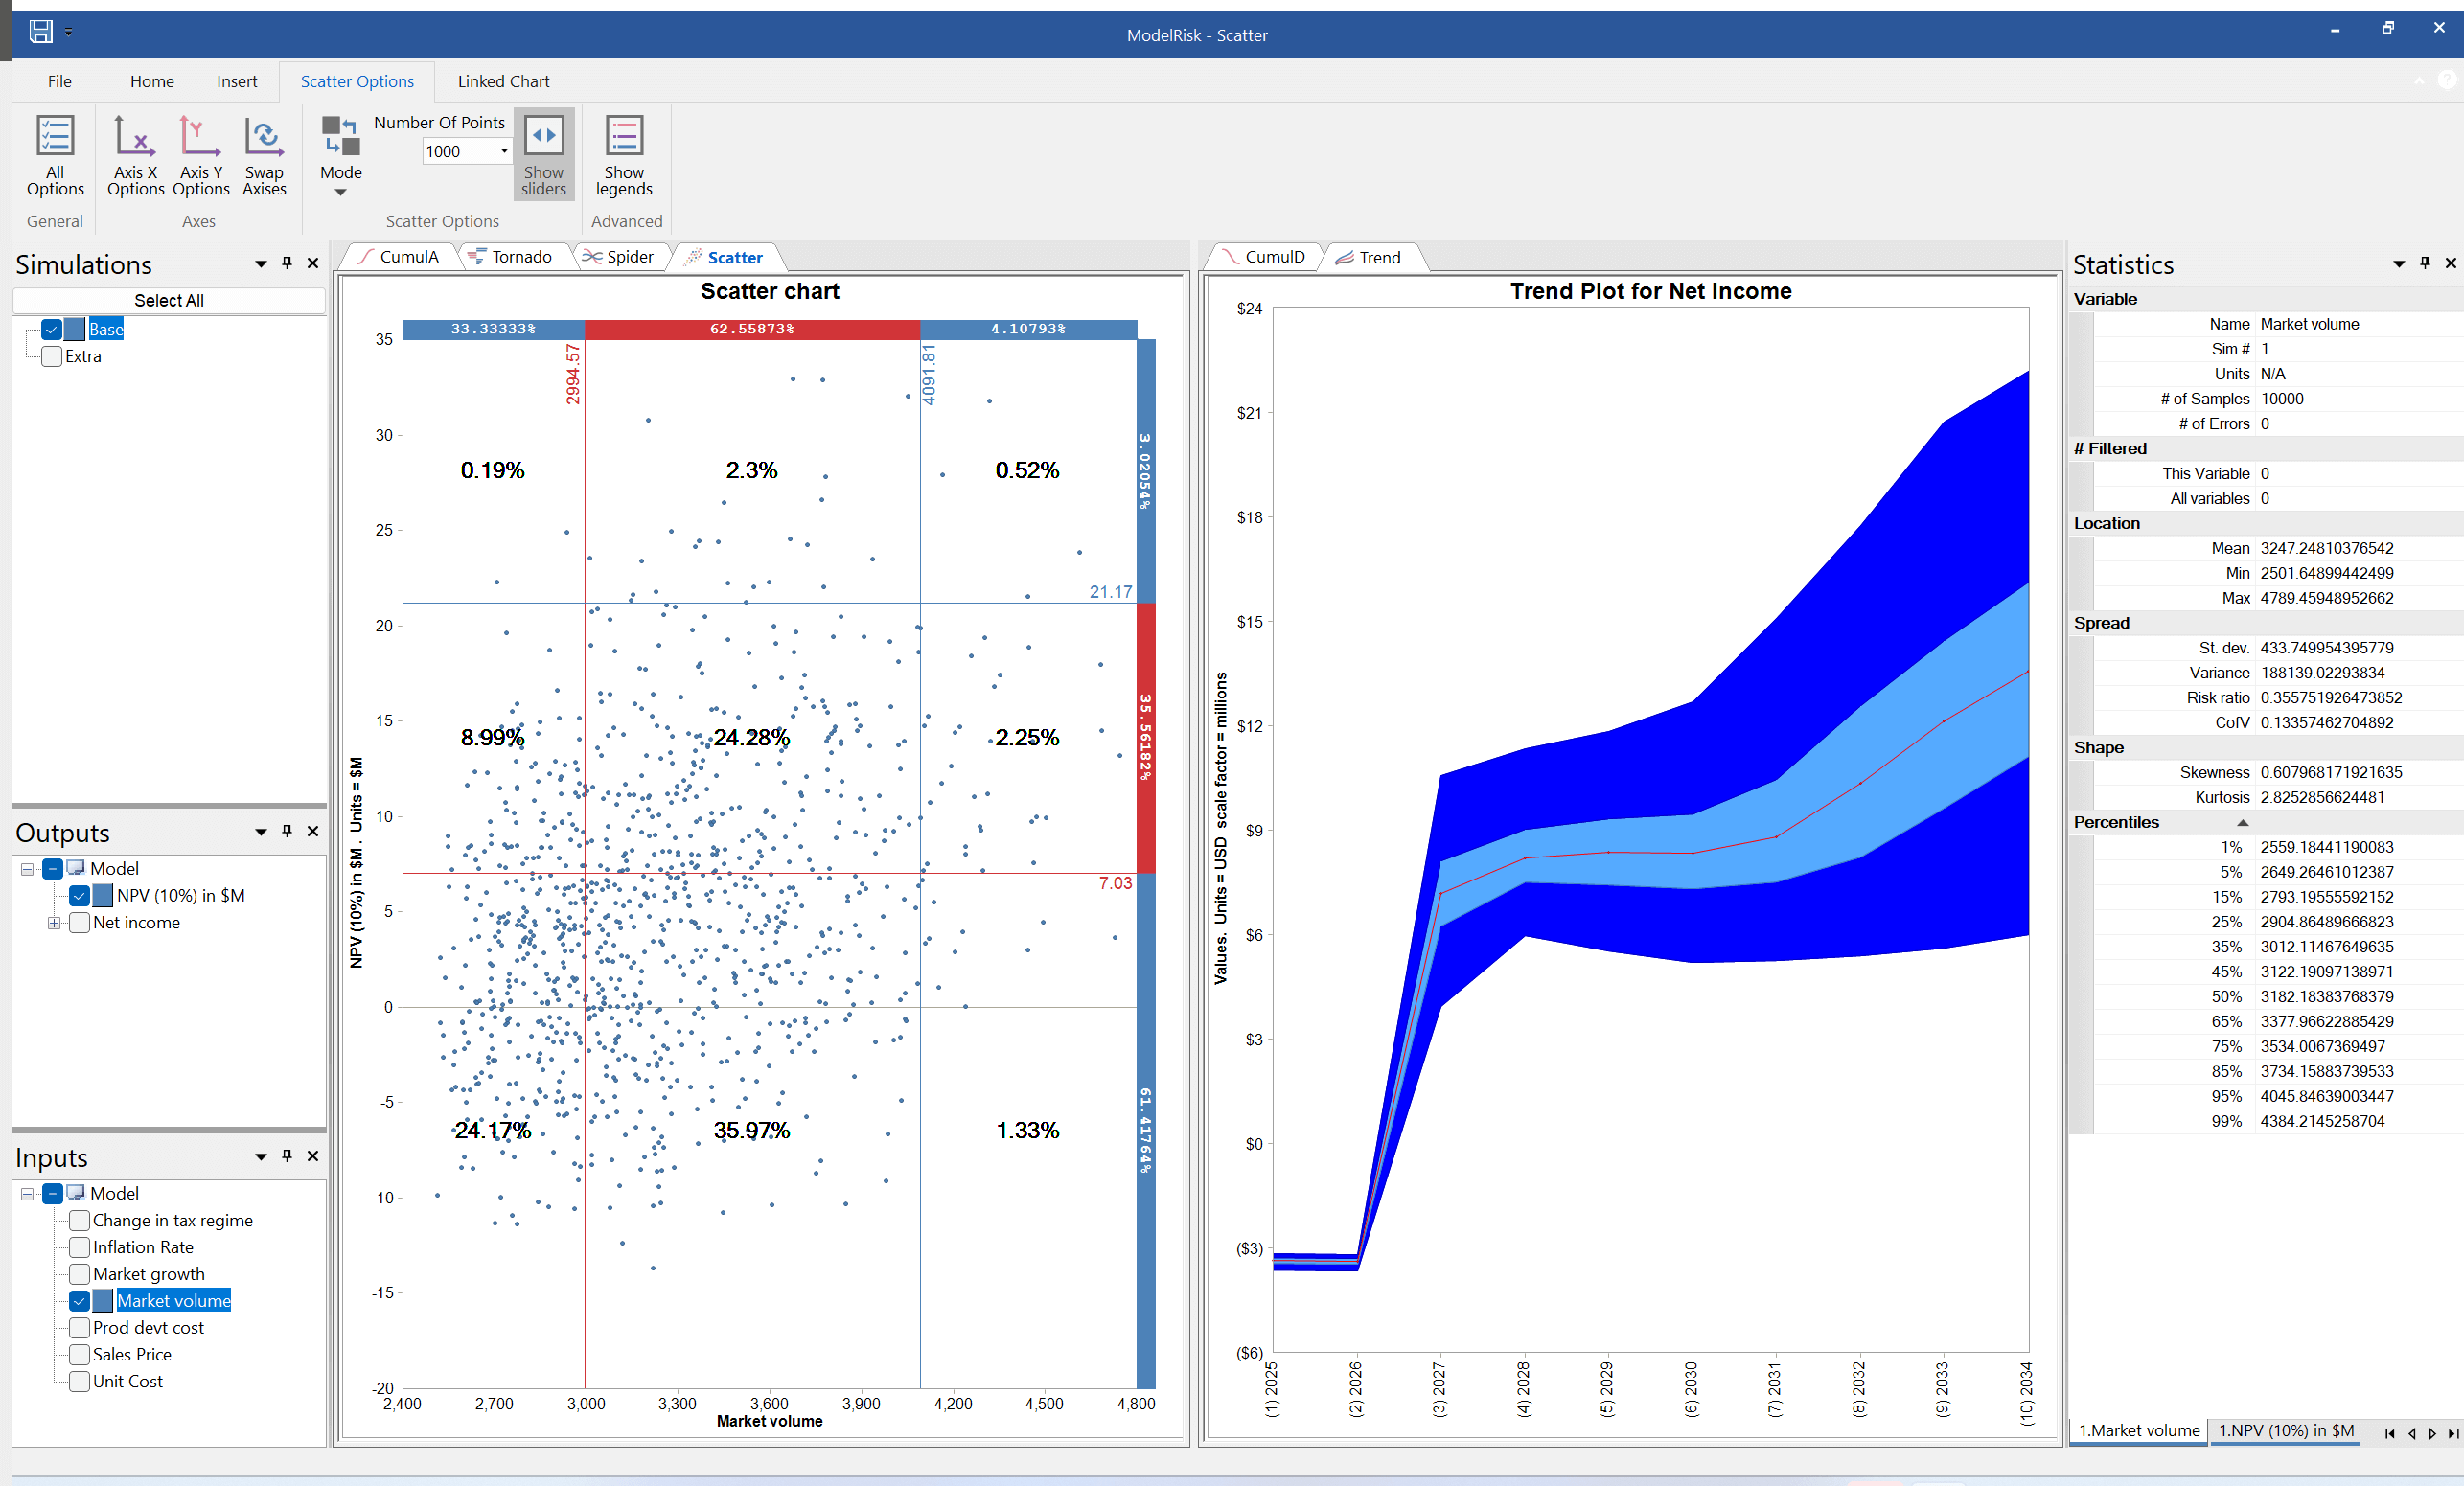Screen dimensions: 2464x1486
Task: Pin the Statistics panel
Action: (2424, 263)
